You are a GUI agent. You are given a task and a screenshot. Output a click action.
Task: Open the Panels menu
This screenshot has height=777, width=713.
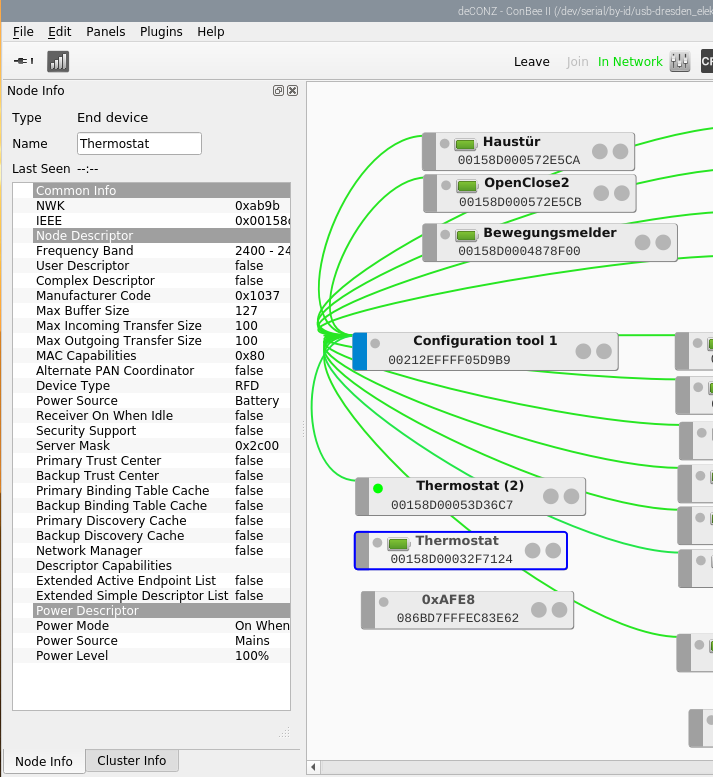pyautogui.click(x=106, y=32)
